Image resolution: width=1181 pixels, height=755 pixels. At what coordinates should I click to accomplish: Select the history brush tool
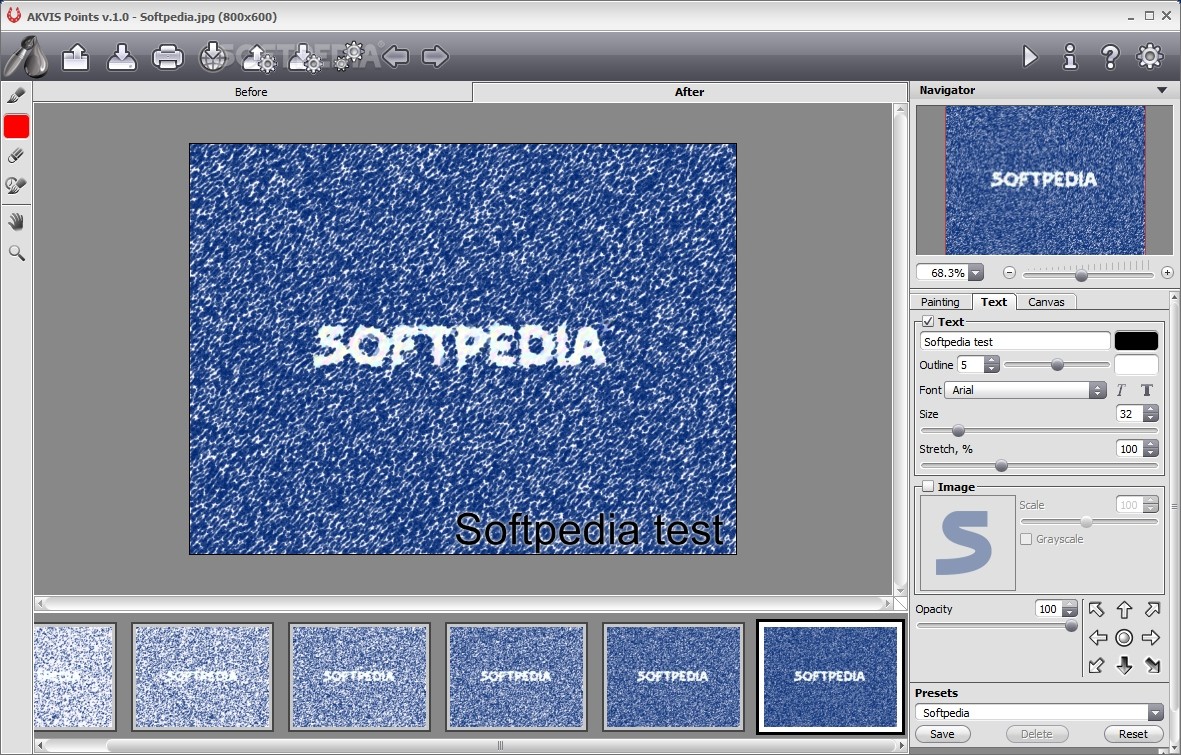[16, 185]
